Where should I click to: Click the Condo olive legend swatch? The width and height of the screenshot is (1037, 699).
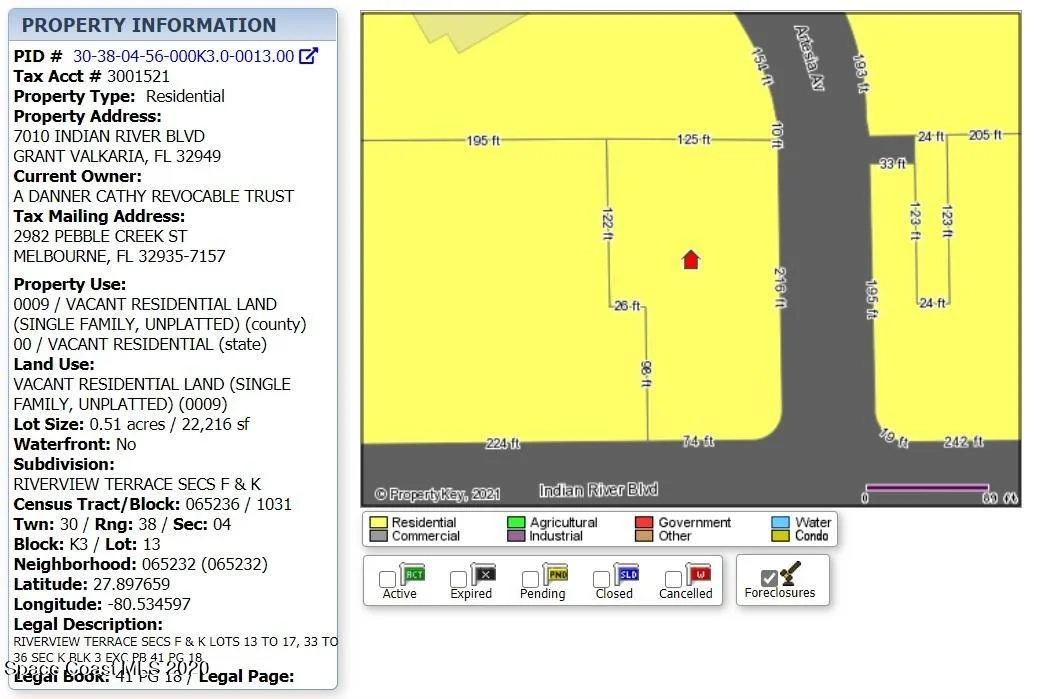coord(780,536)
